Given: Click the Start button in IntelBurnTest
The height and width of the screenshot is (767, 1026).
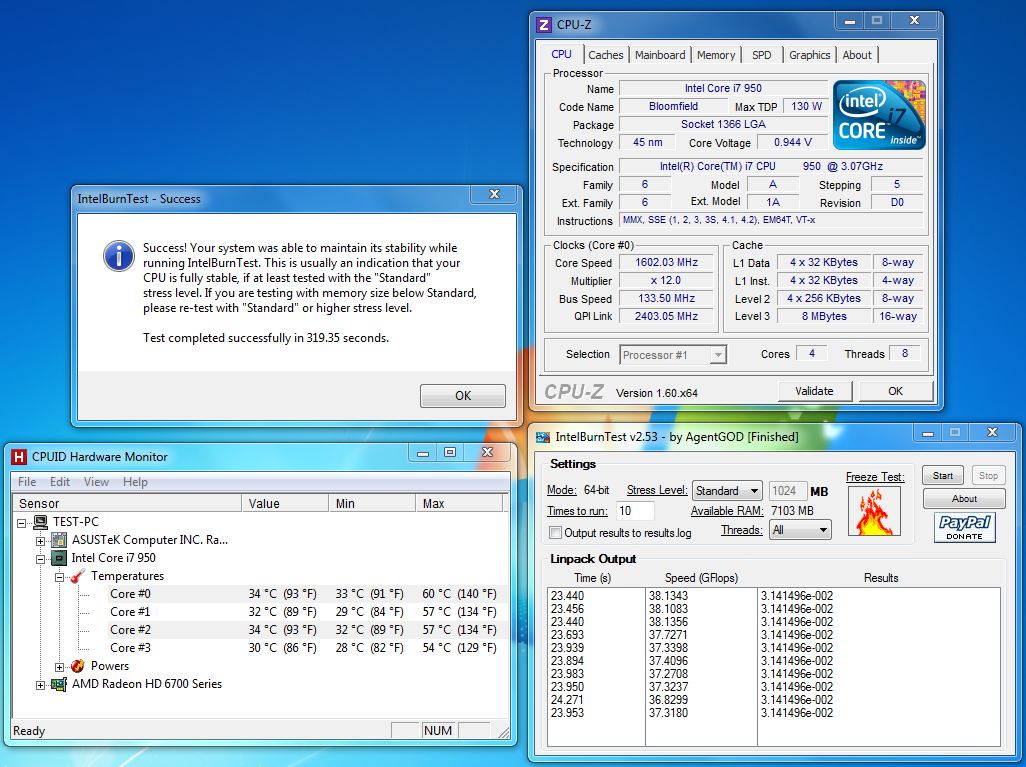Looking at the screenshot, I should click(943, 476).
